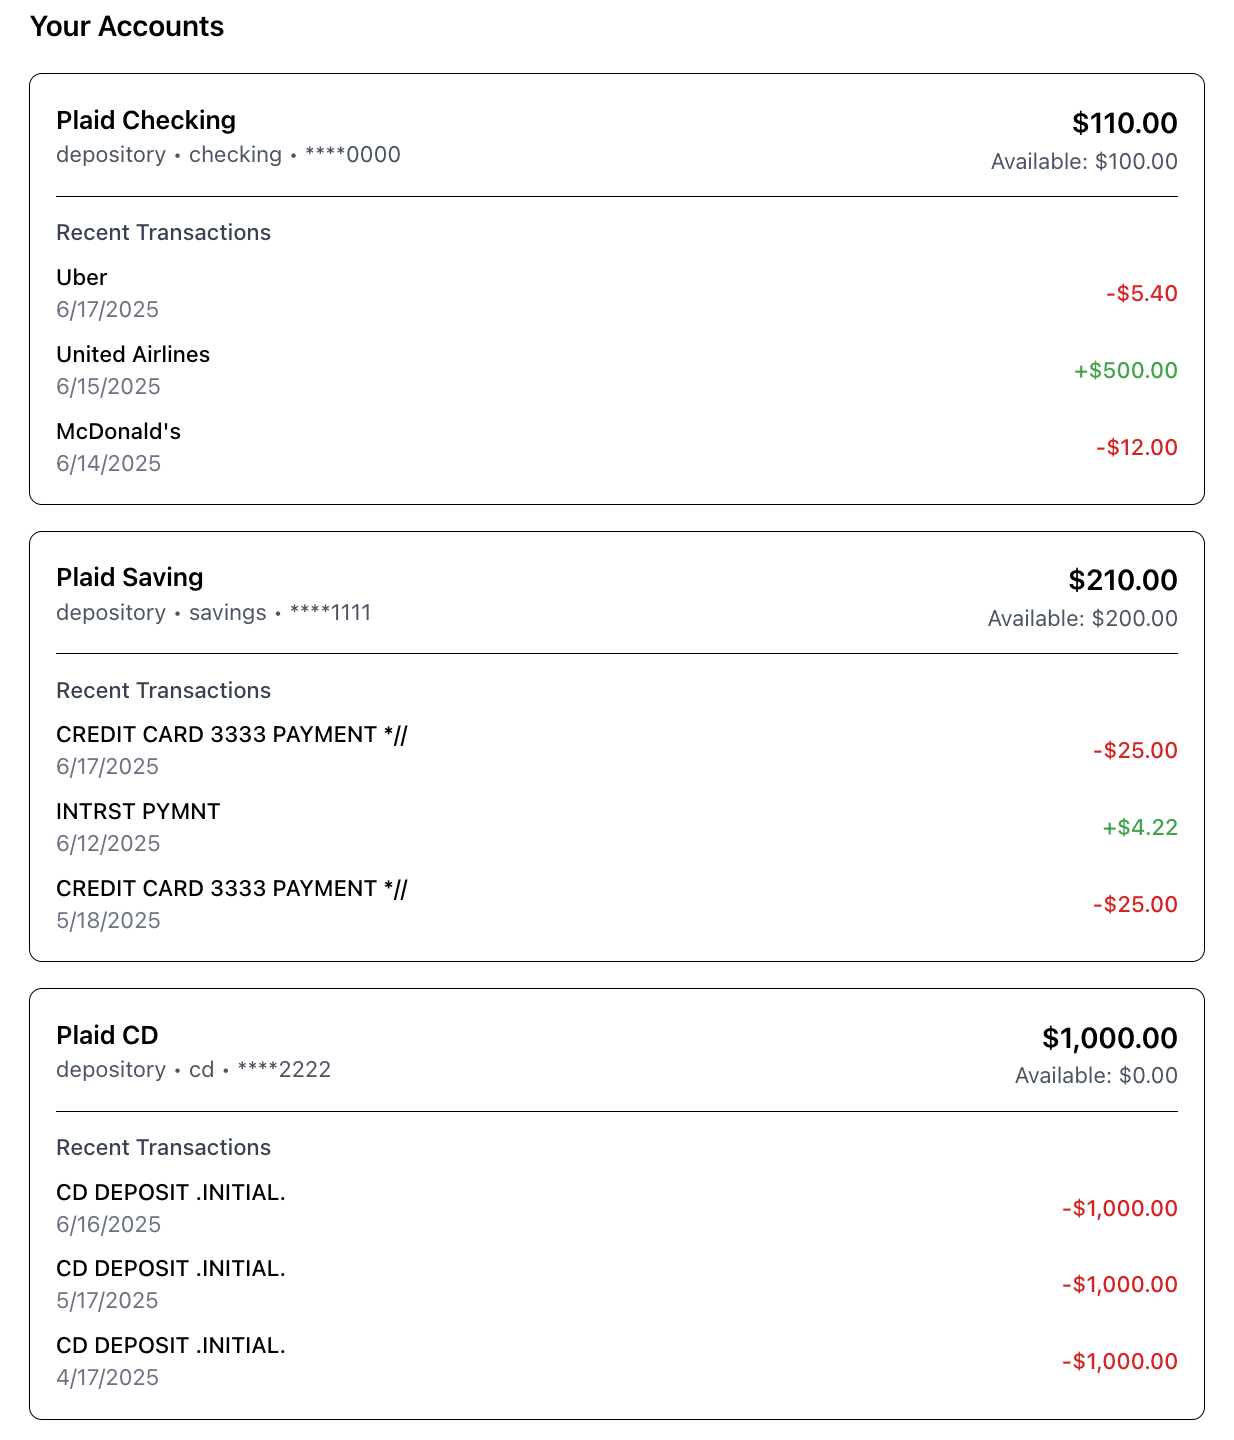The image size is (1234, 1440).
Task: Click the 6/12/2025 interest payment date
Action: click(108, 843)
